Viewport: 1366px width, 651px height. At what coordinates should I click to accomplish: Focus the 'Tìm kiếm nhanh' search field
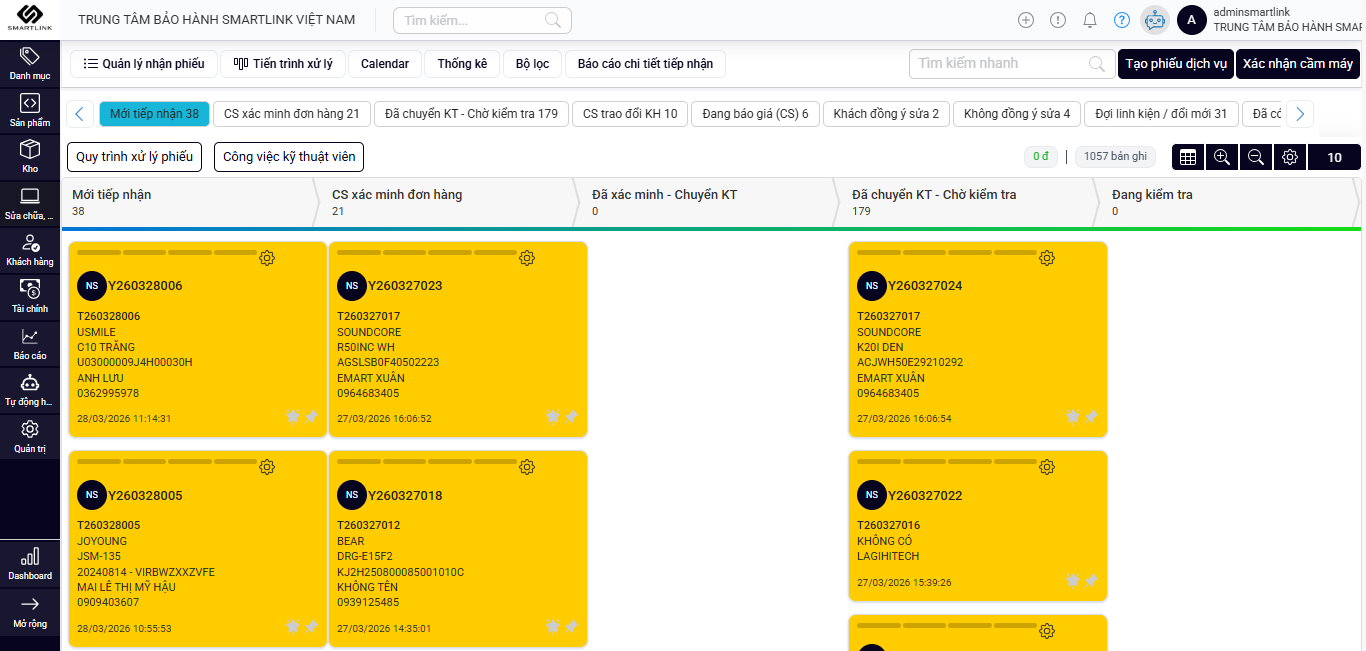click(x=1000, y=64)
